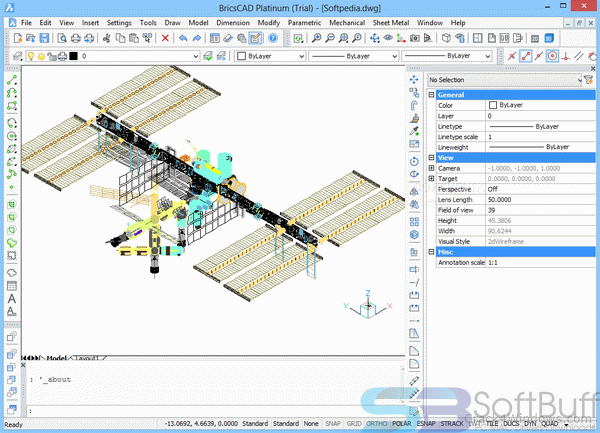Click the Quick Select funnel icon
600x433 pixels.
tap(589, 80)
